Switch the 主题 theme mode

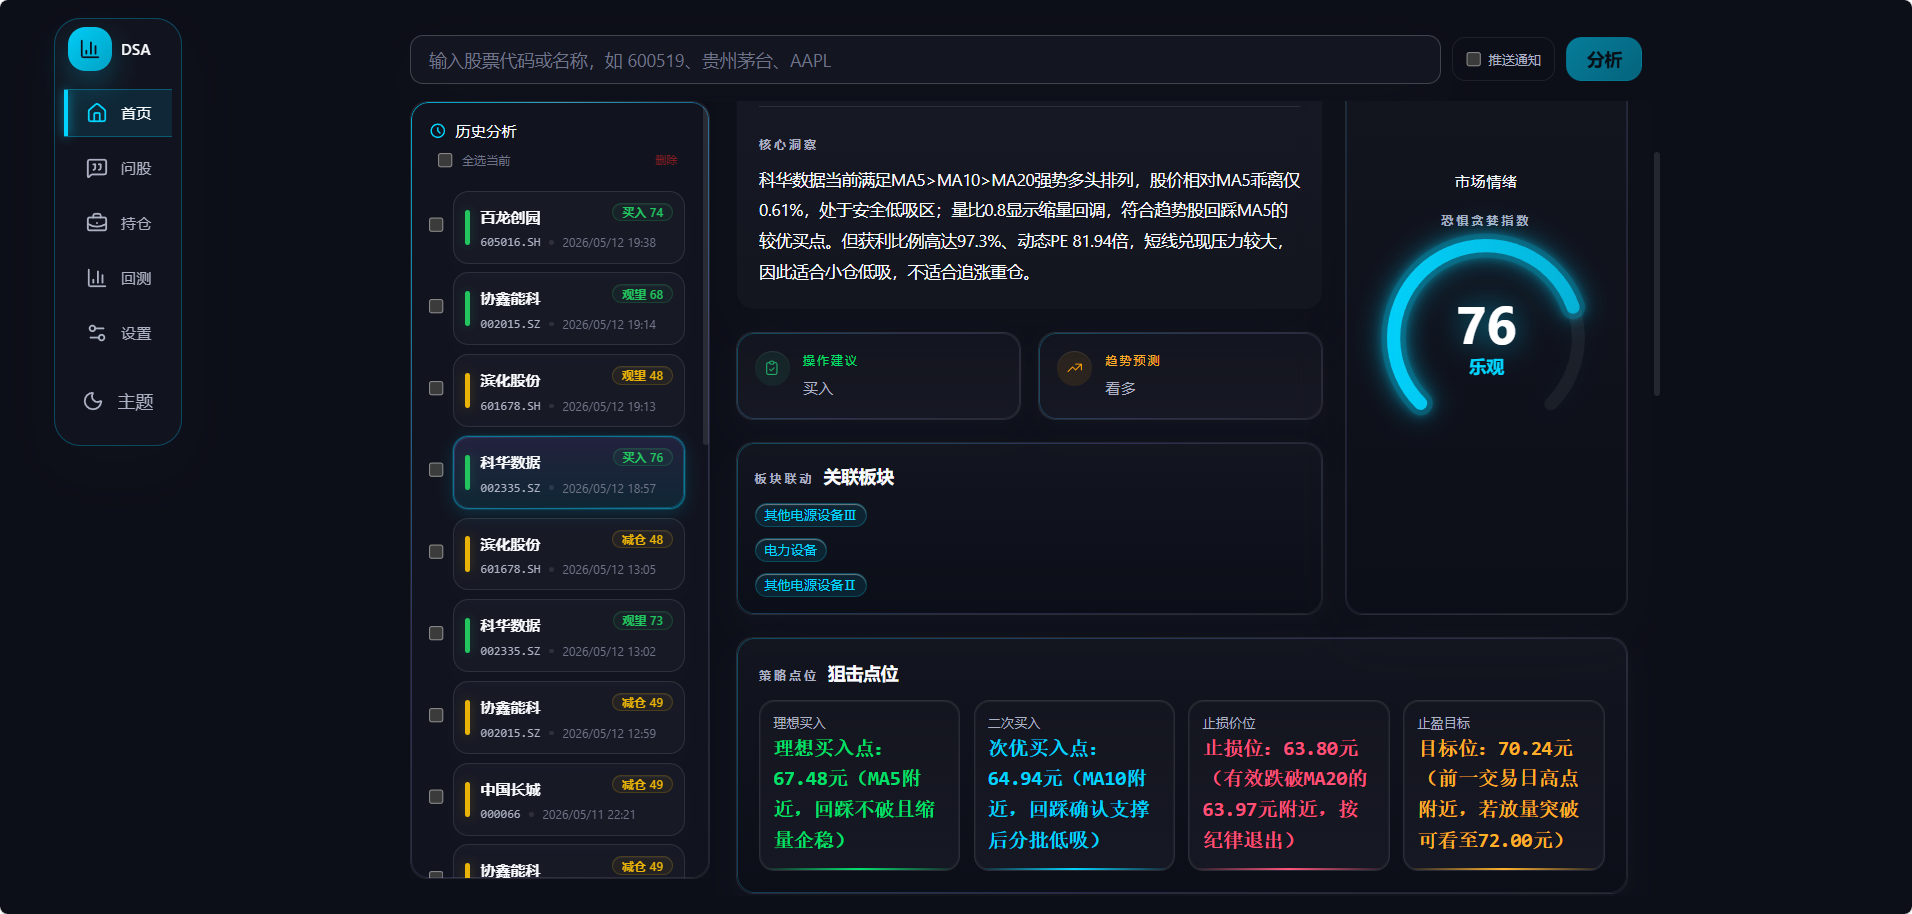[x=118, y=401]
